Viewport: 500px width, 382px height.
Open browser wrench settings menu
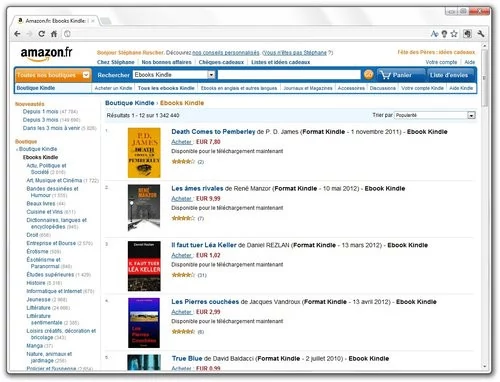[480, 34]
